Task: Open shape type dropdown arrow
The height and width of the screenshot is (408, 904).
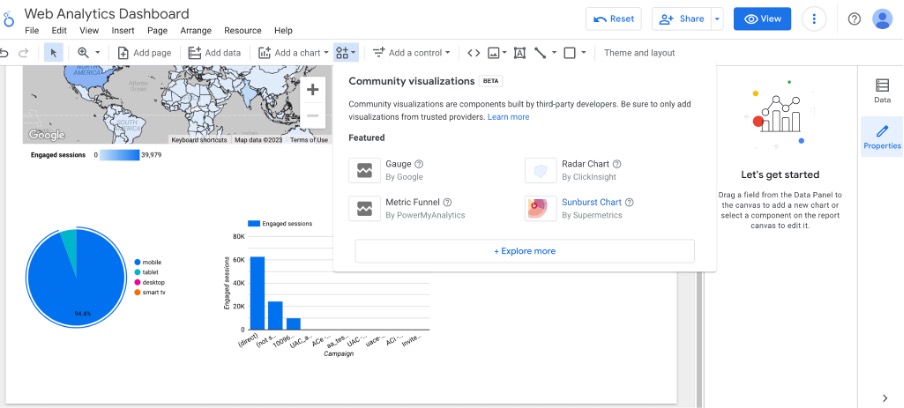Action: [x=583, y=52]
